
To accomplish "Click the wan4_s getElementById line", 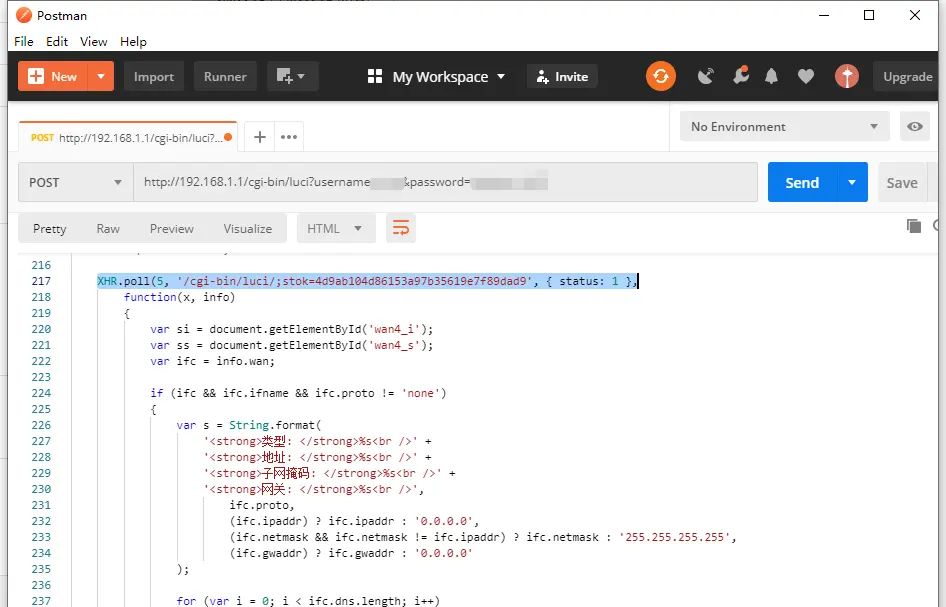I will click(x=292, y=345).
